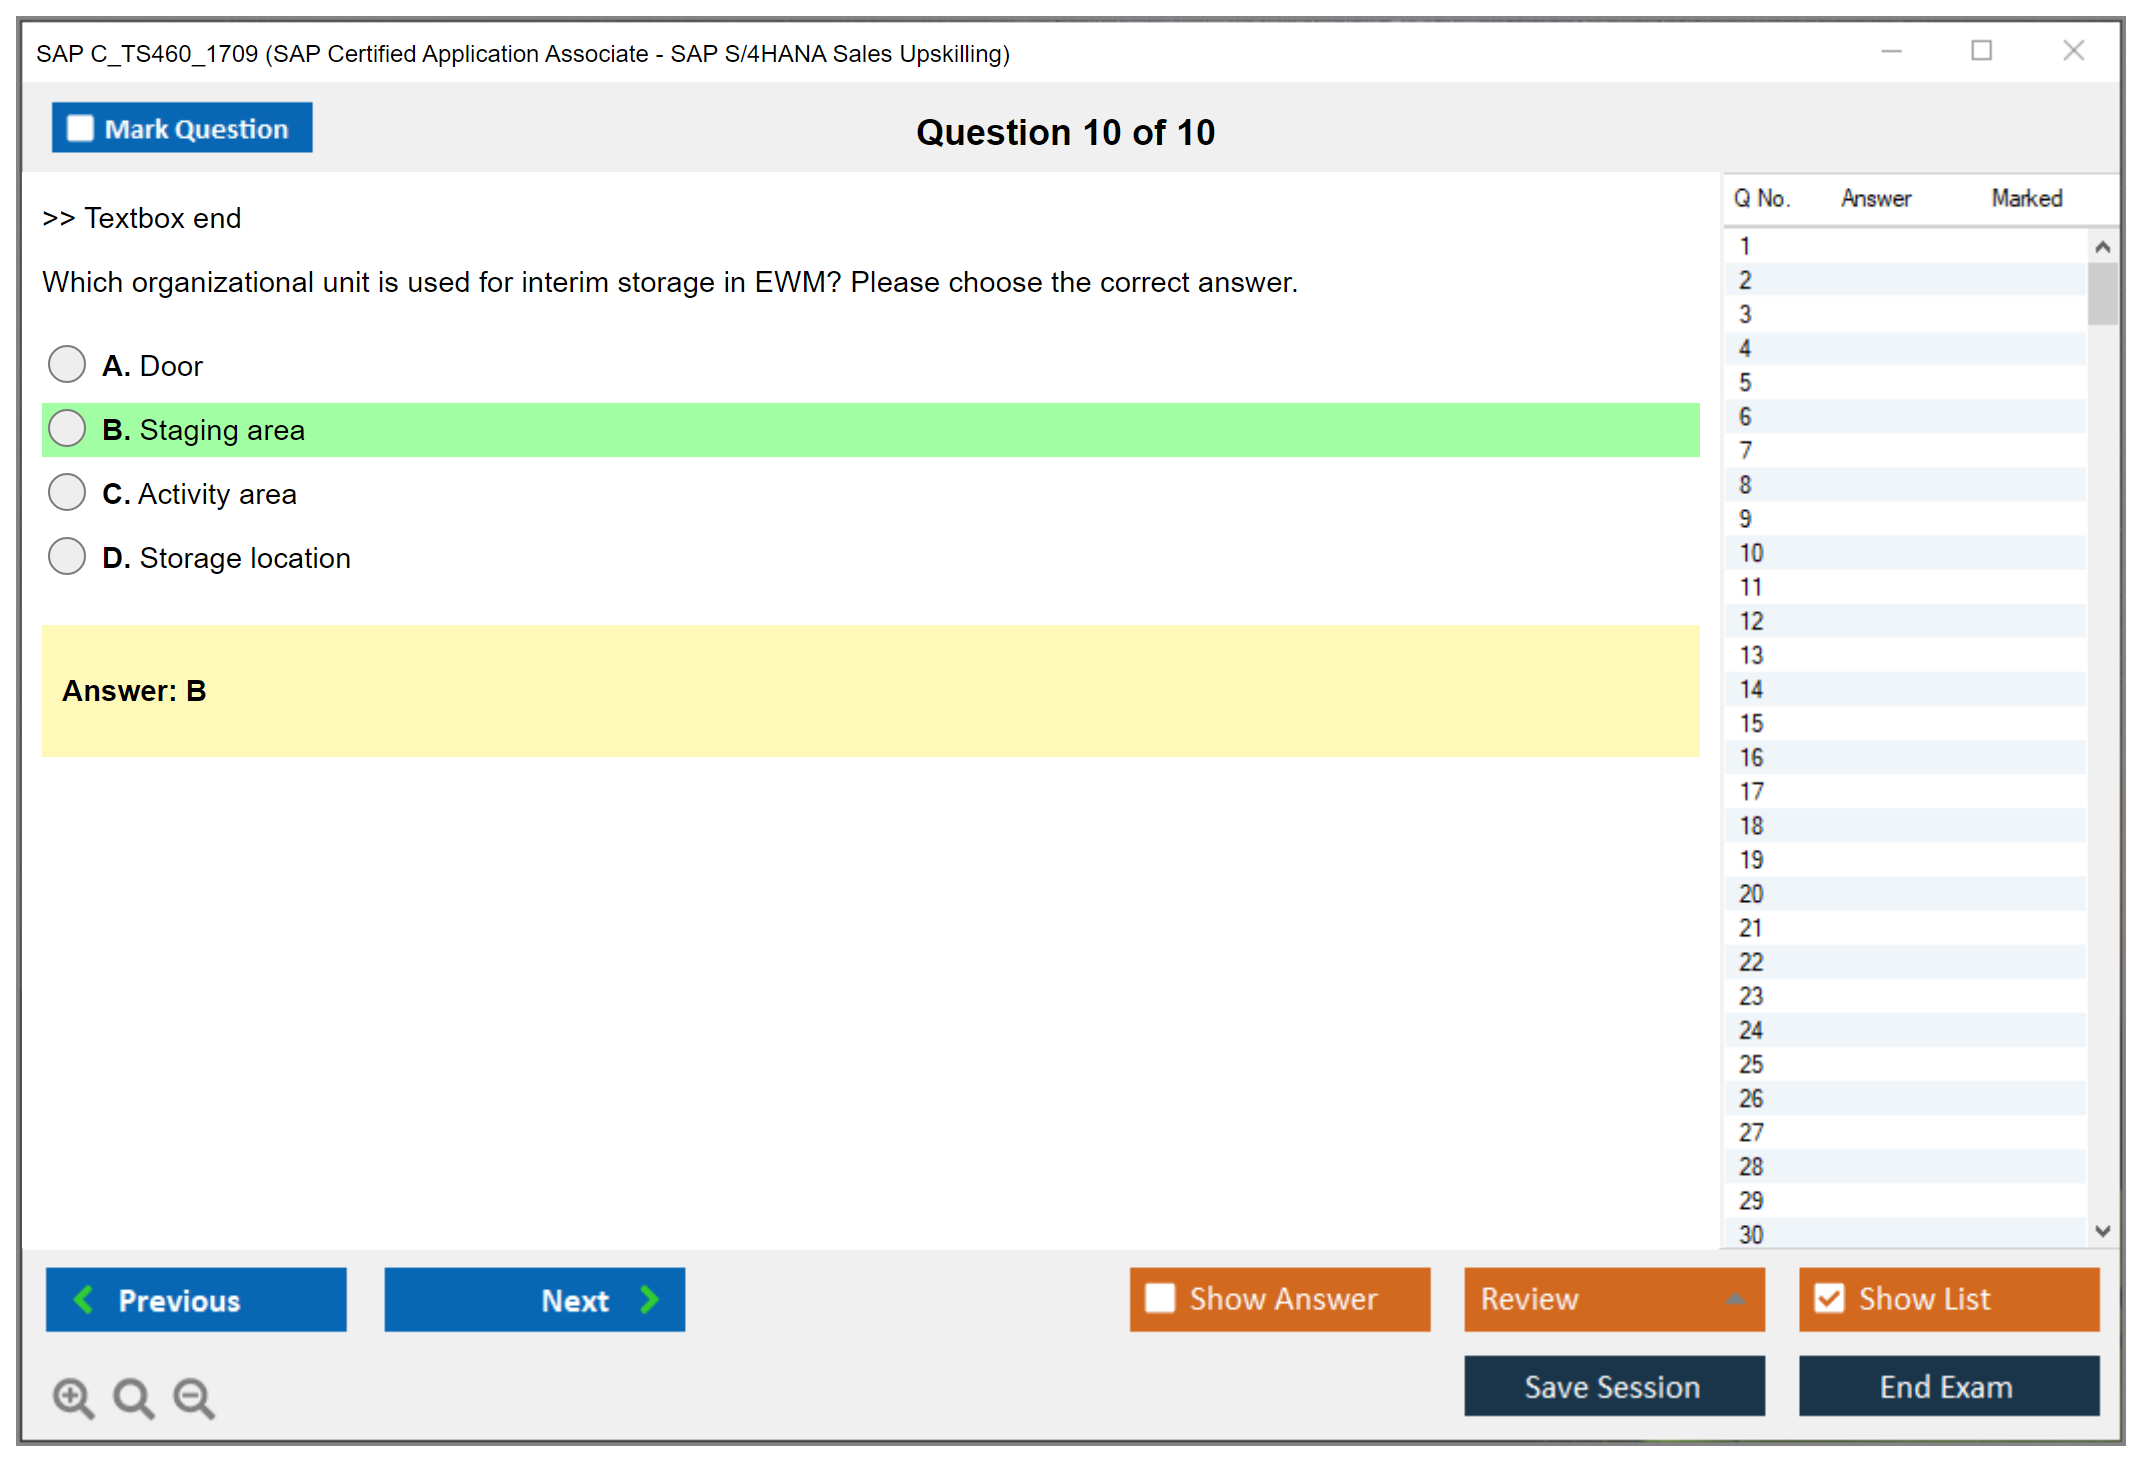Select option A. Door

[67, 365]
